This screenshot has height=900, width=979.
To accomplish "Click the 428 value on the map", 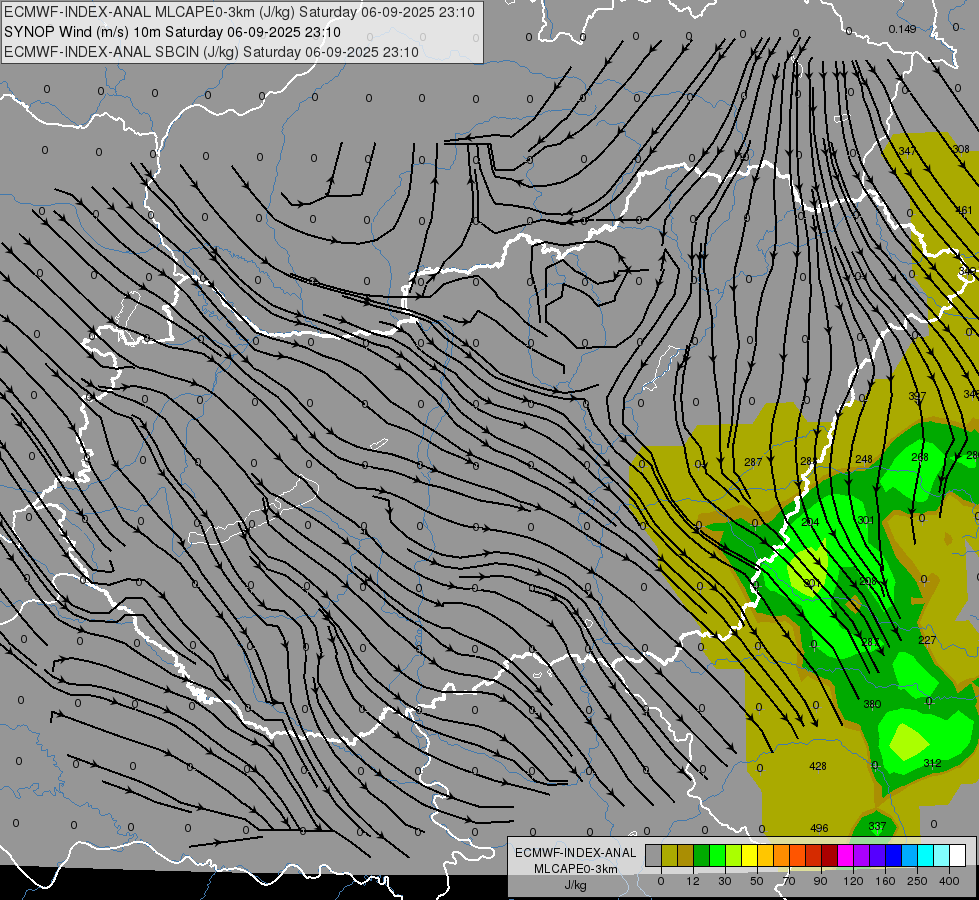I will (x=818, y=766).
